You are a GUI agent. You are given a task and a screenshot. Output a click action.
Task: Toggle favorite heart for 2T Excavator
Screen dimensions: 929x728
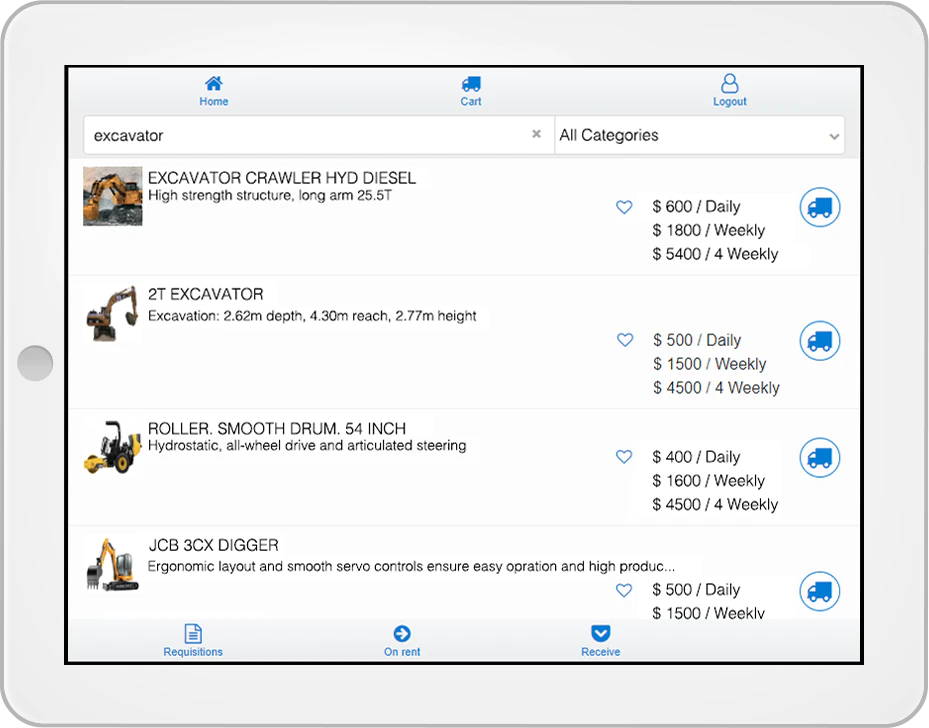coord(624,339)
